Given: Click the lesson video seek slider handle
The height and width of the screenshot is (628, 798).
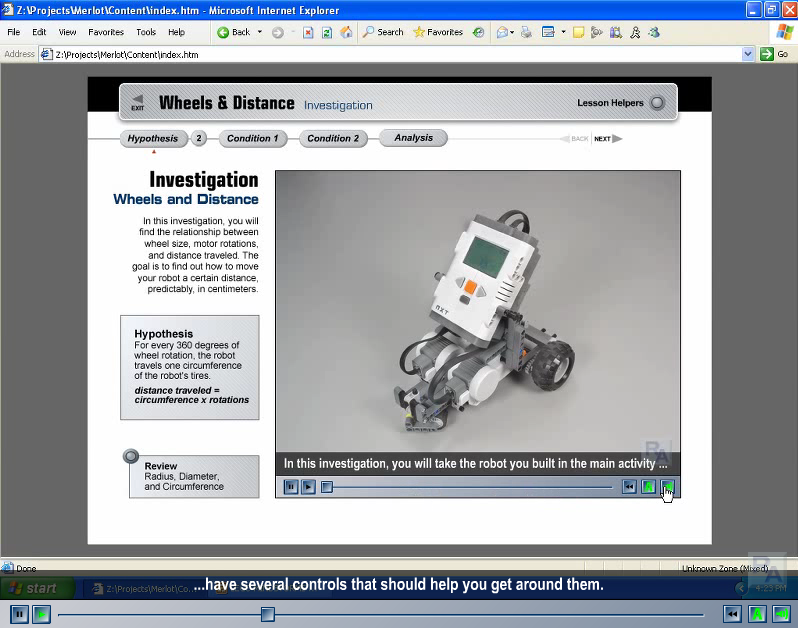Looking at the screenshot, I should [x=327, y=487].
